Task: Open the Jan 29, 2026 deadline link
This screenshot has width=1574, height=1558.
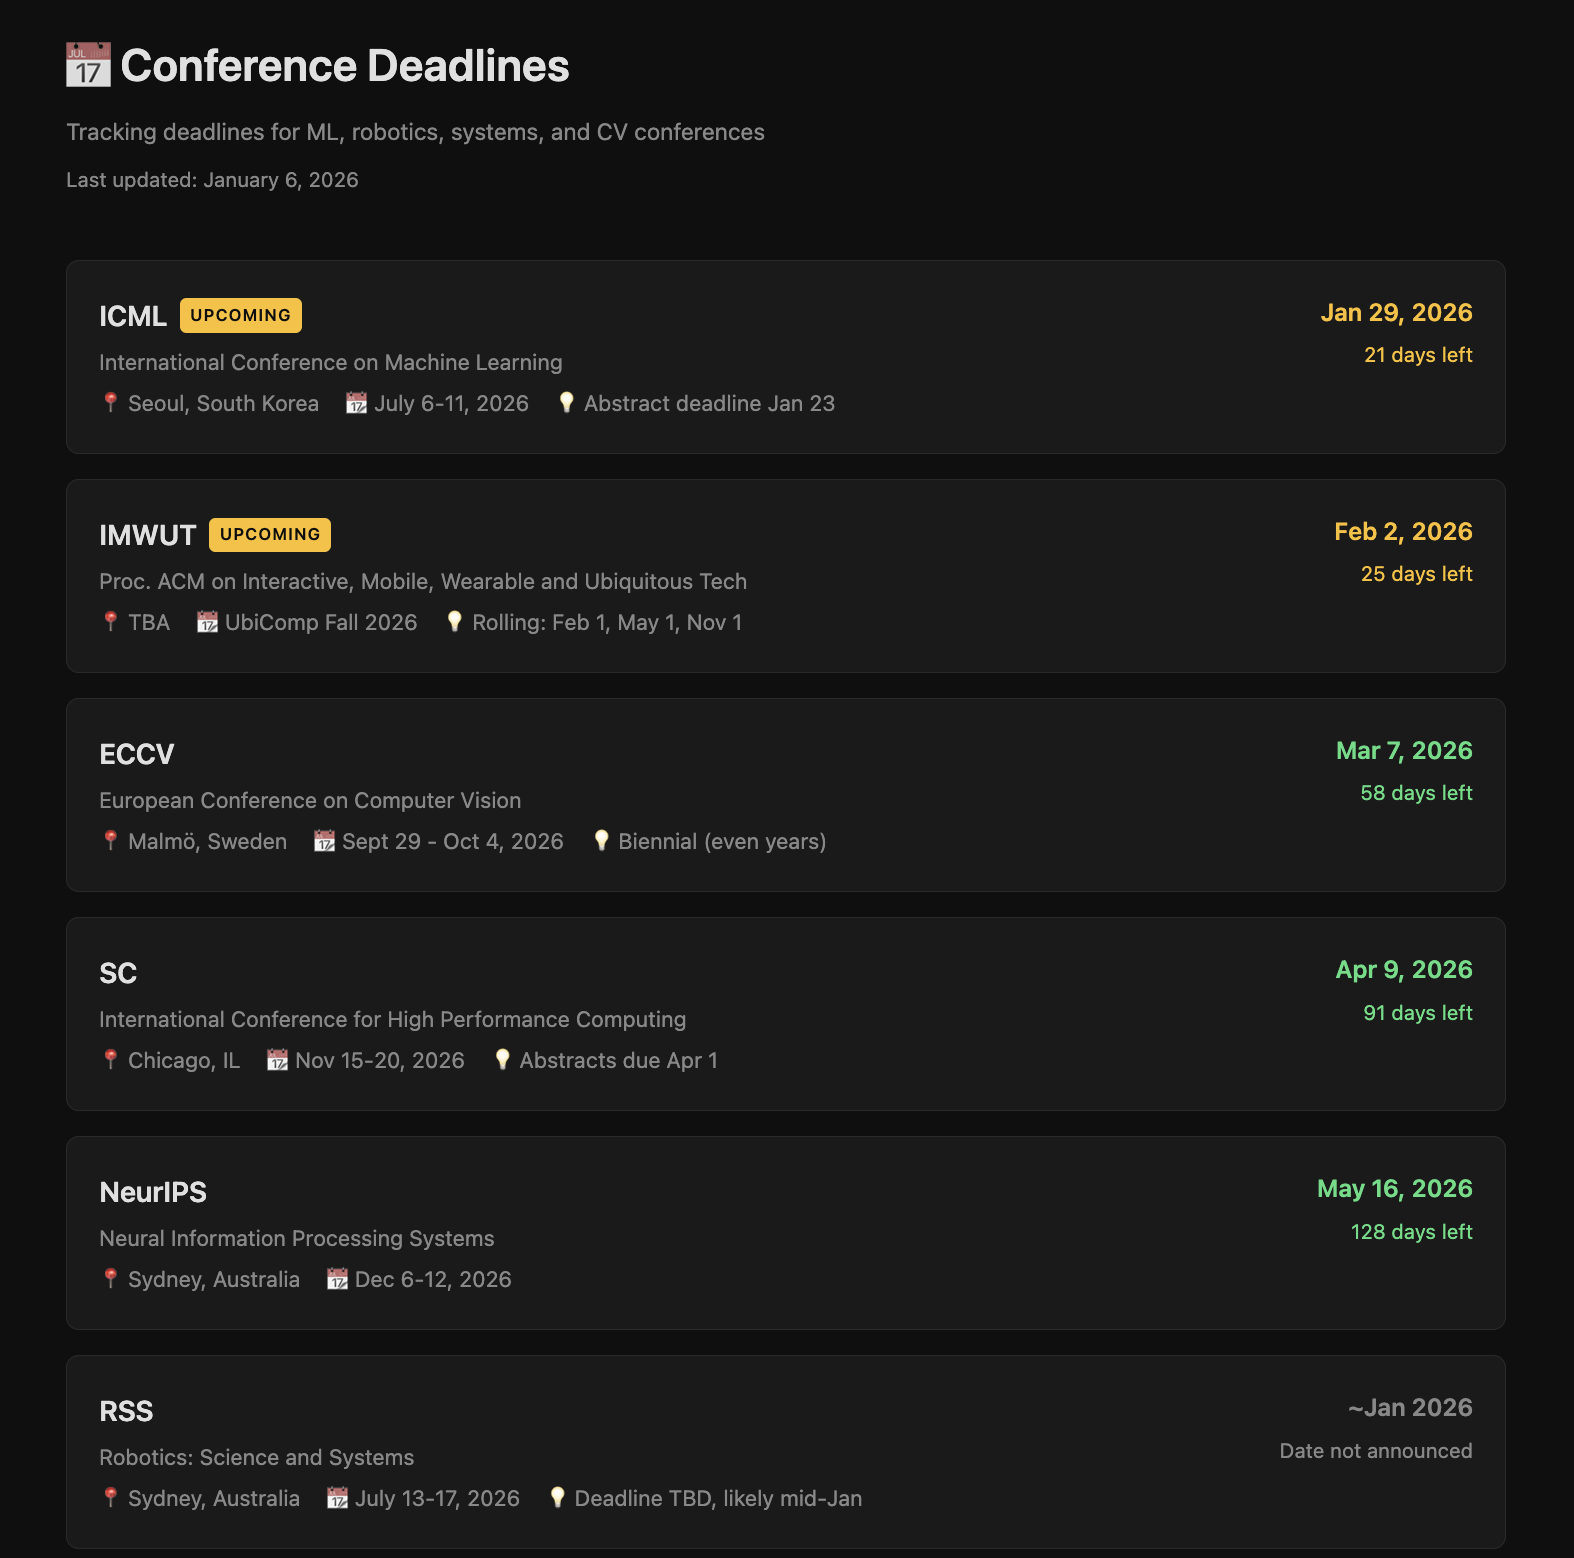Action: pos(1395,312)
